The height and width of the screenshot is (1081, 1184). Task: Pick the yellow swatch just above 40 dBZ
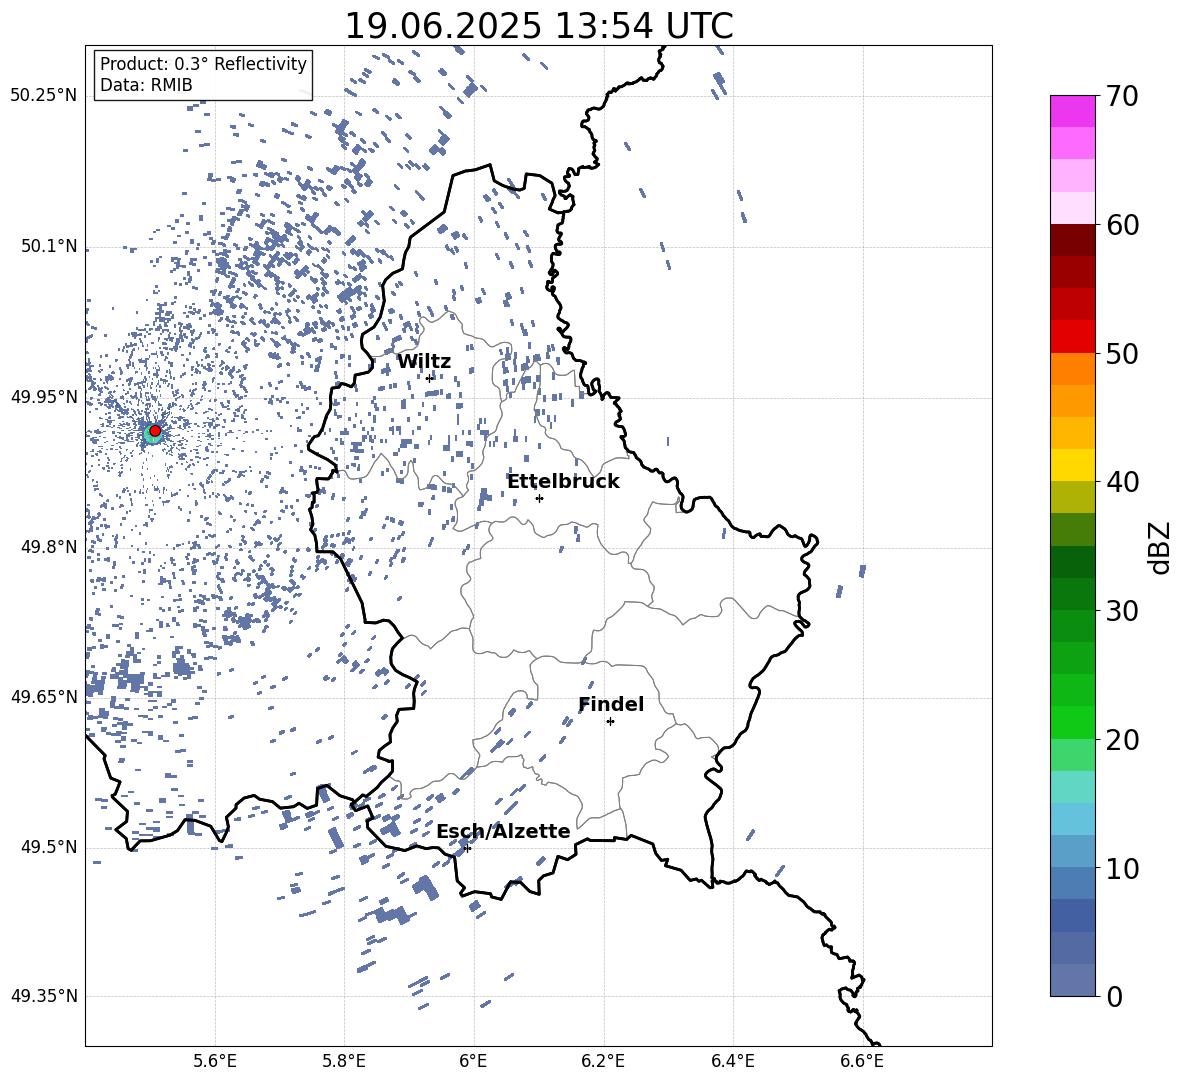(x=1073, y=465)
